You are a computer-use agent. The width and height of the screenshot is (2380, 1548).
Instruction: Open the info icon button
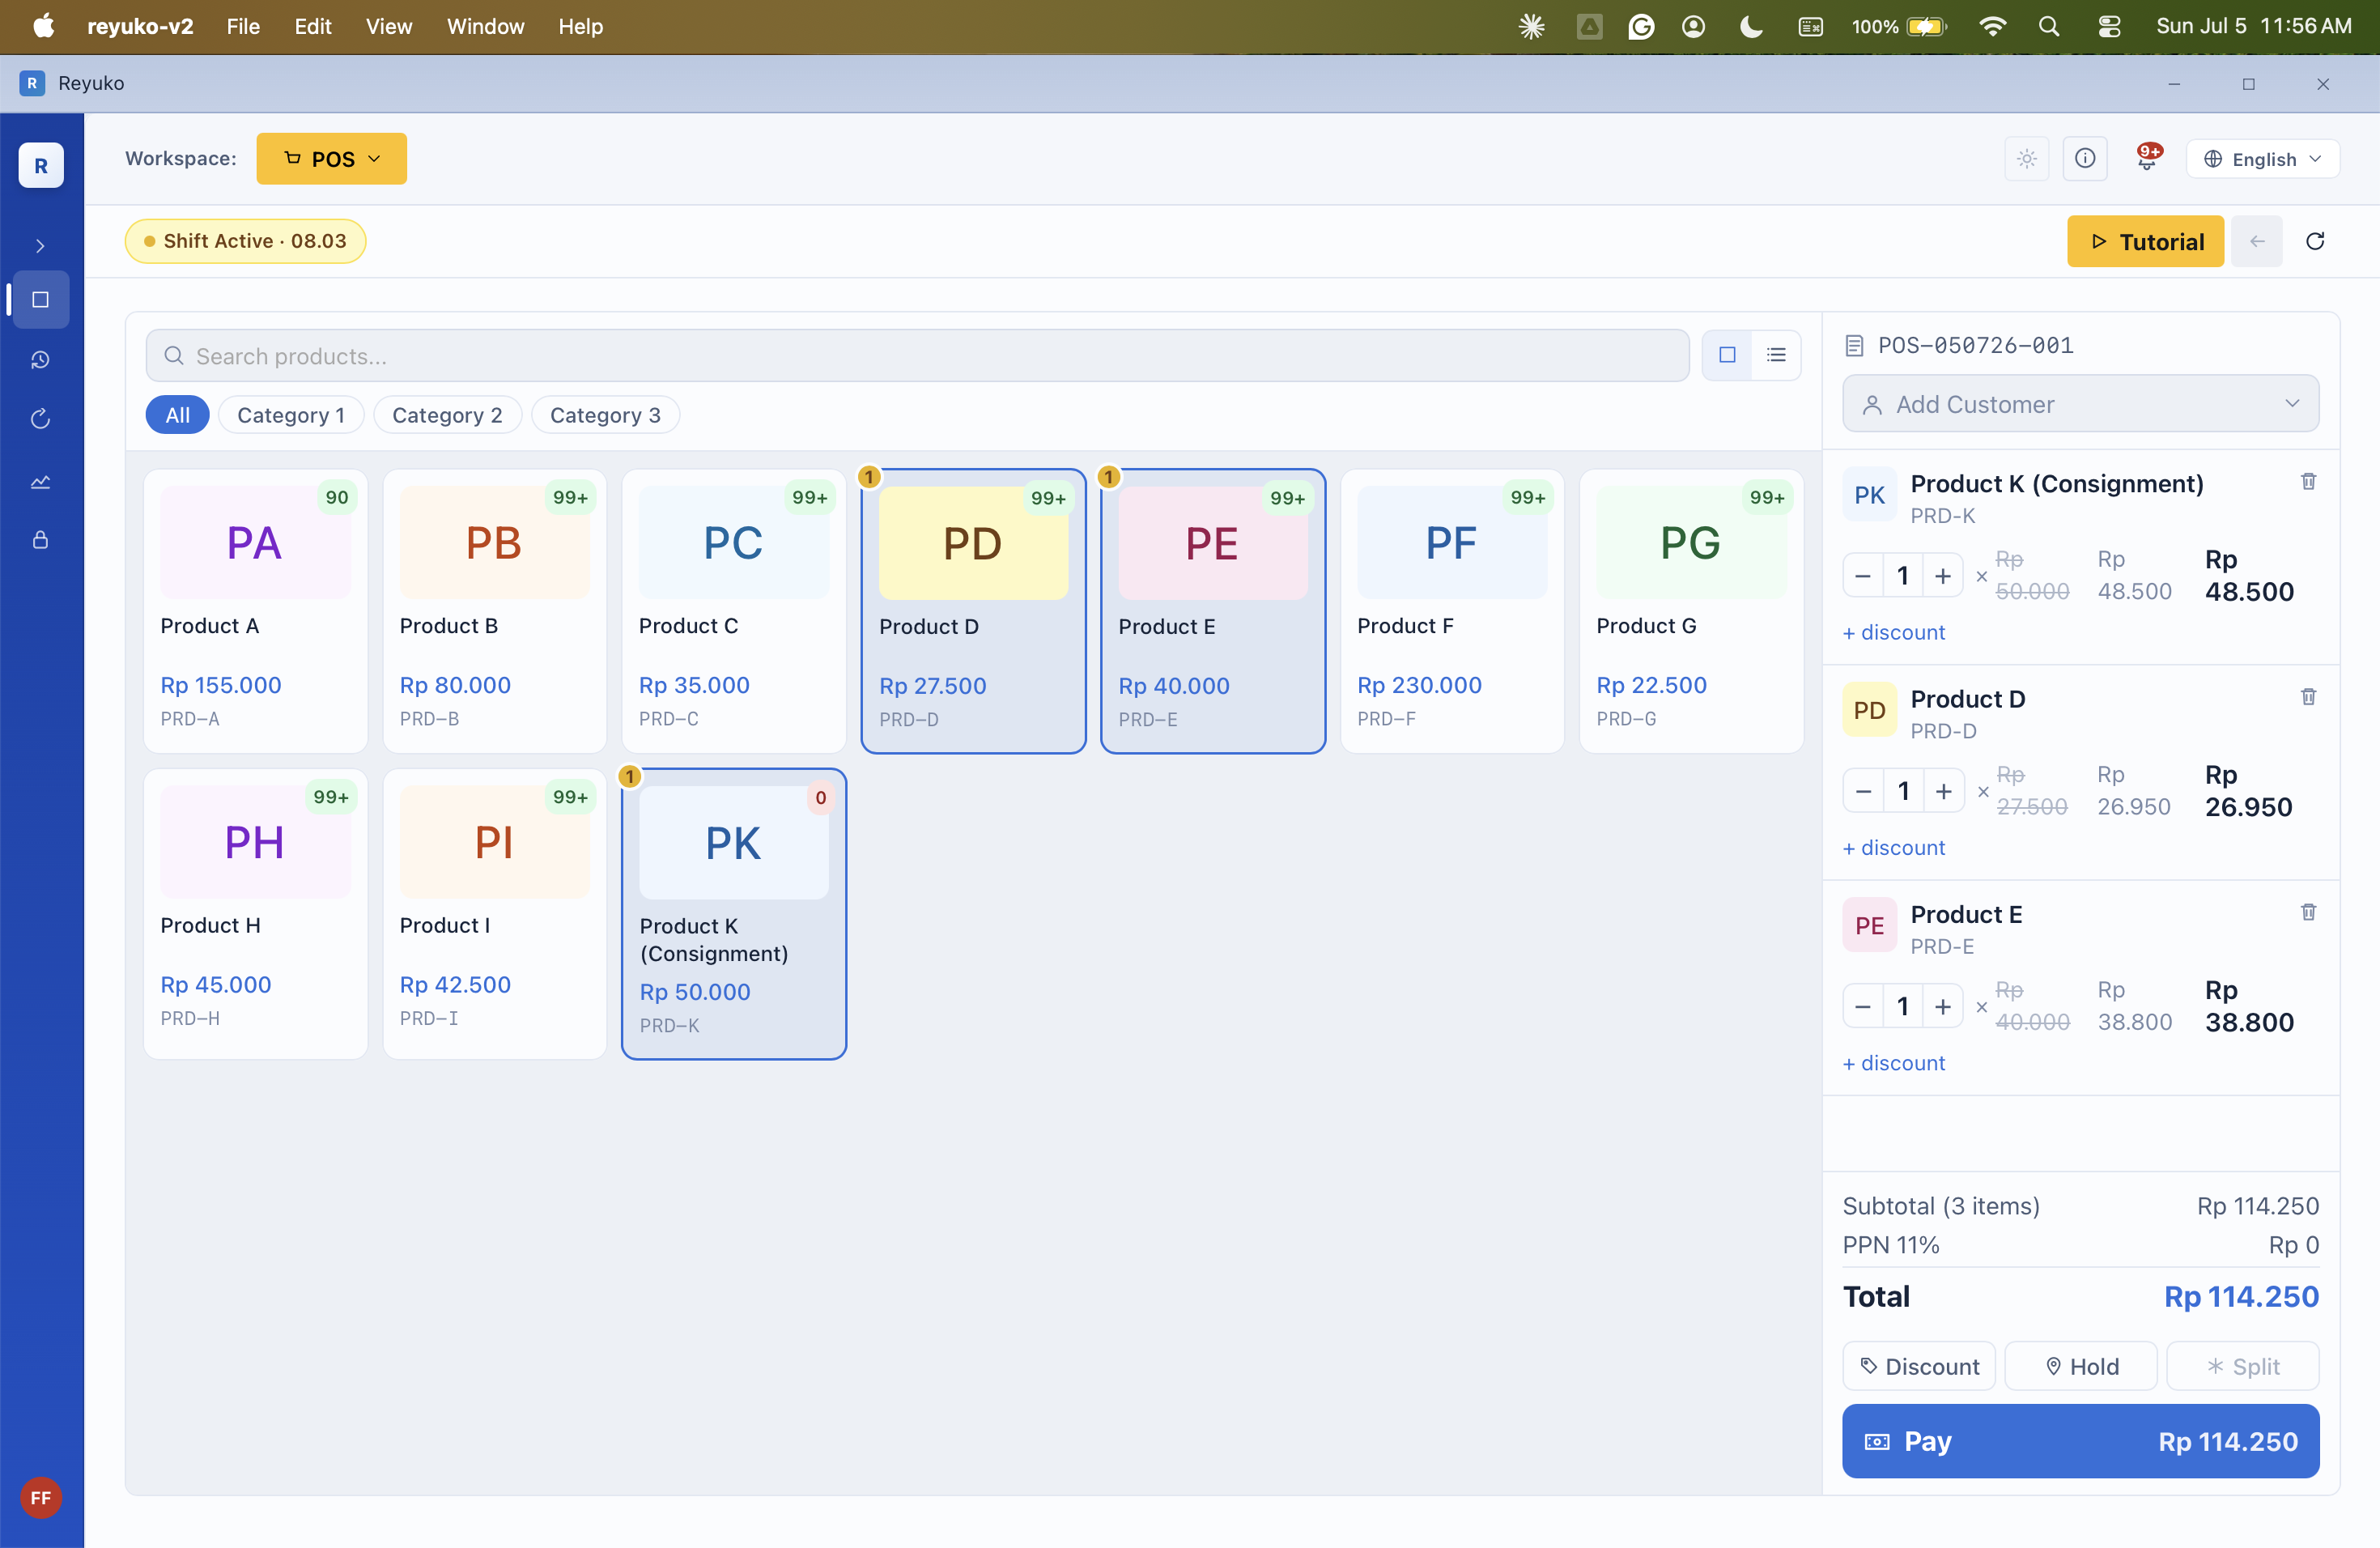(2085, 159)
